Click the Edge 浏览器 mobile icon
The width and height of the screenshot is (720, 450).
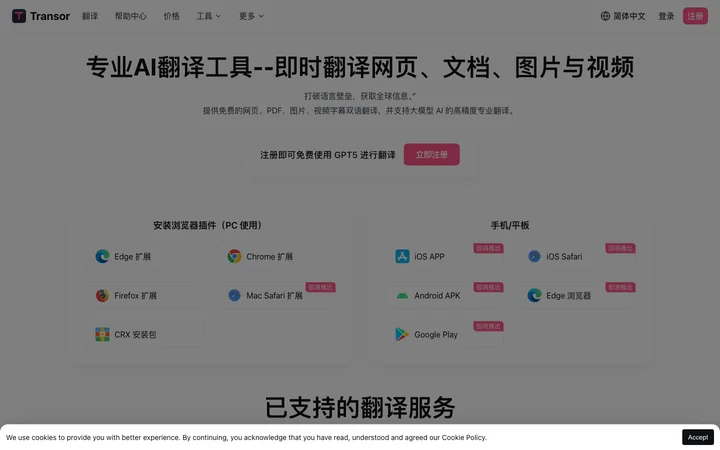point(534,295)
